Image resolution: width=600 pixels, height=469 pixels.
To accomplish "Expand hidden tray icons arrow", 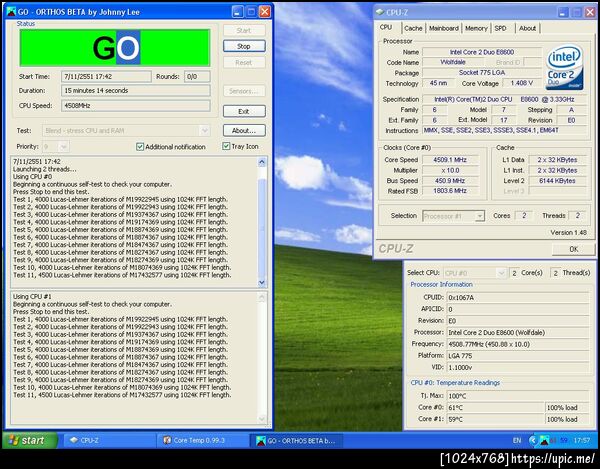I will (x=532, y=440).
